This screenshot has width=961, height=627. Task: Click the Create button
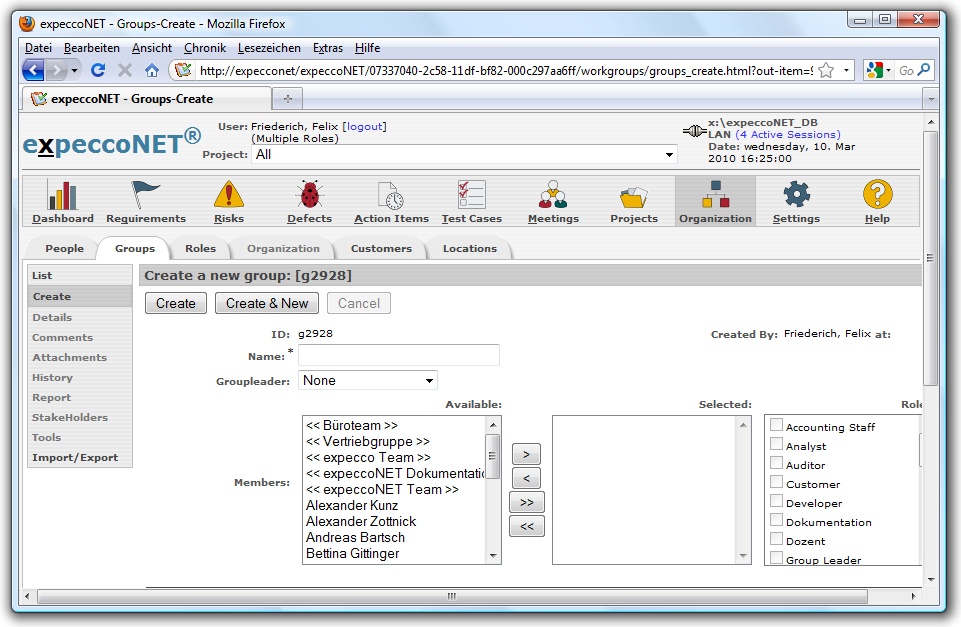tap(175, 303)
